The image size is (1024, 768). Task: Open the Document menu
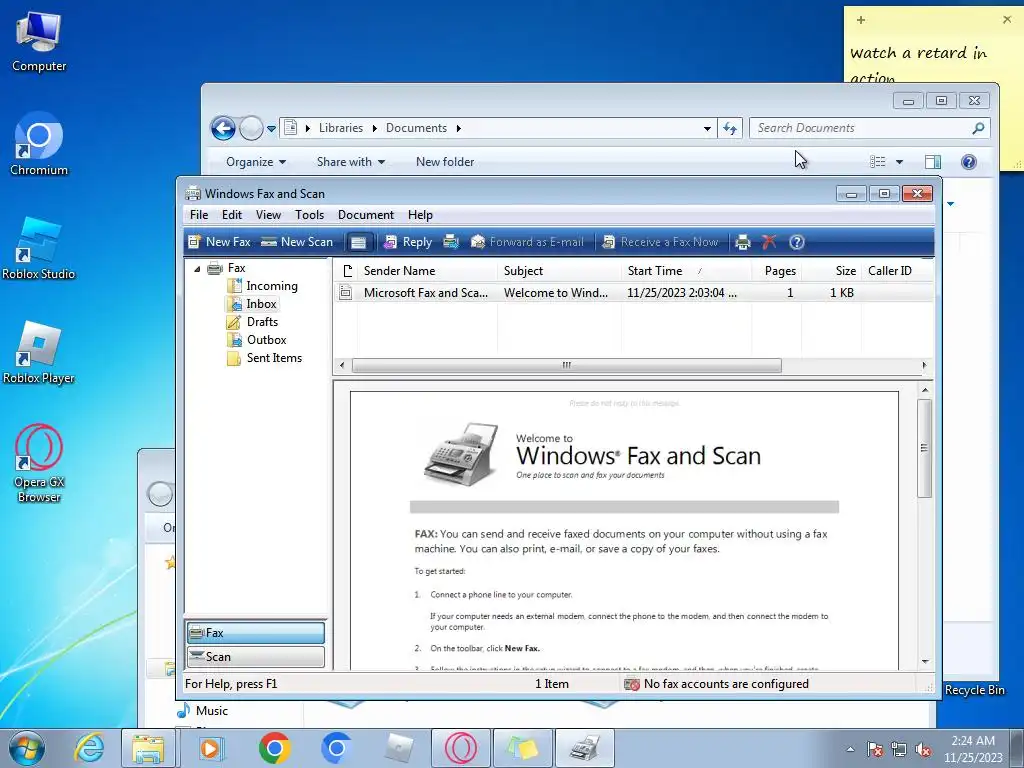(366, 215)
